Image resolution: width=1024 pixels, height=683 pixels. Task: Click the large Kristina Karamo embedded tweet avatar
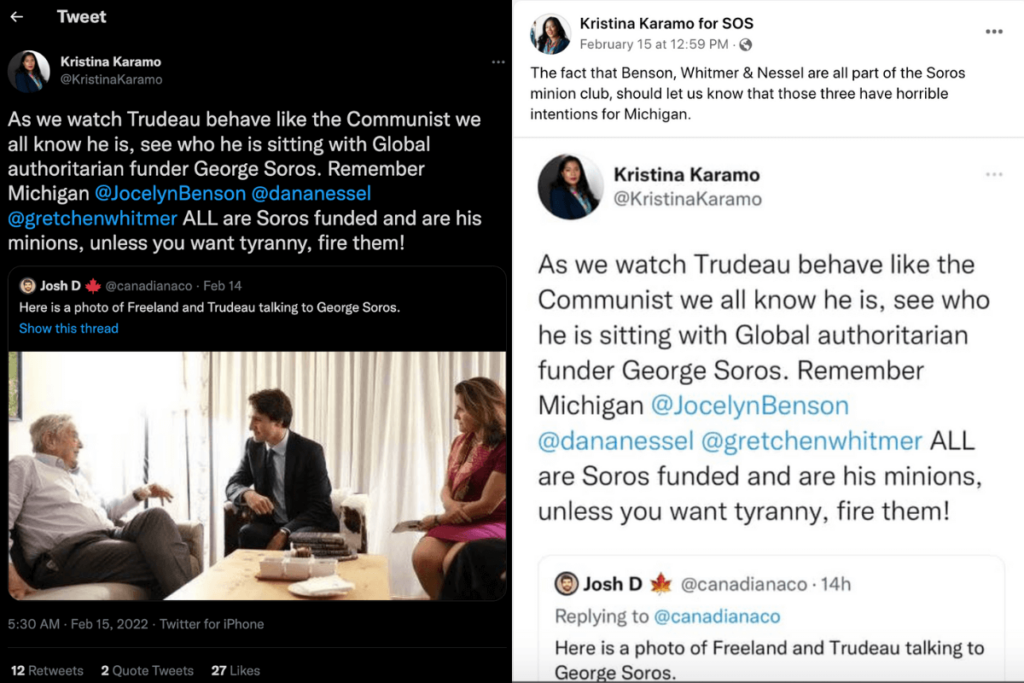[x=570, y=186]
